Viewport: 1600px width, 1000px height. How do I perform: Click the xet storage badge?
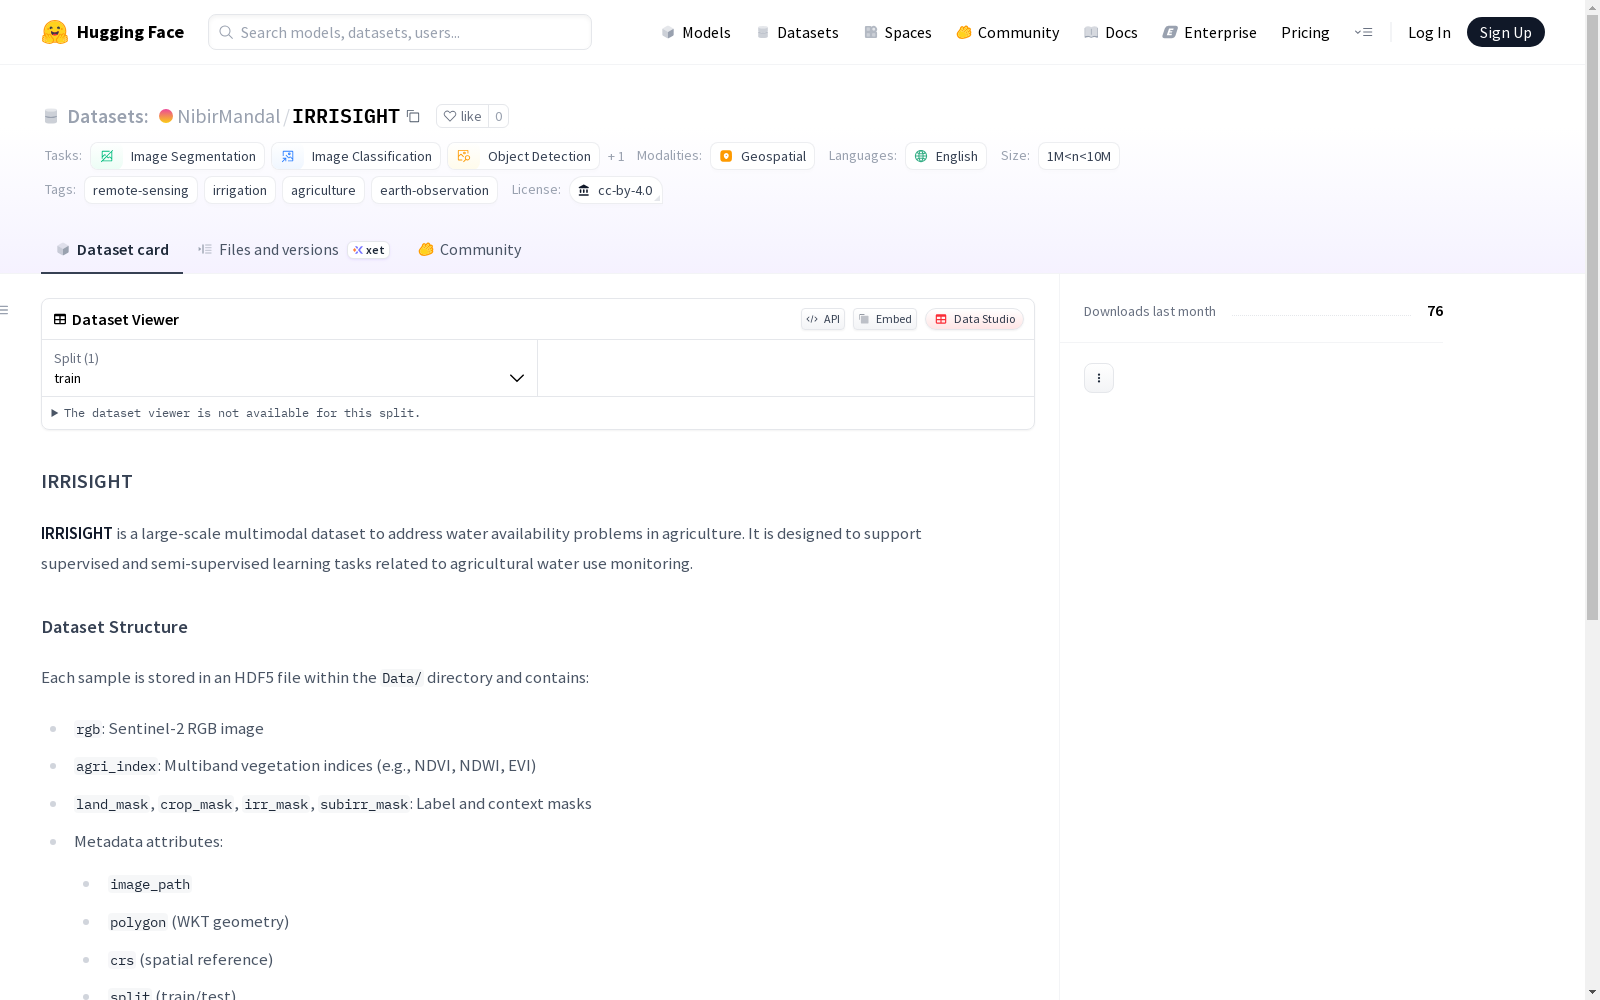click(369, 250)
